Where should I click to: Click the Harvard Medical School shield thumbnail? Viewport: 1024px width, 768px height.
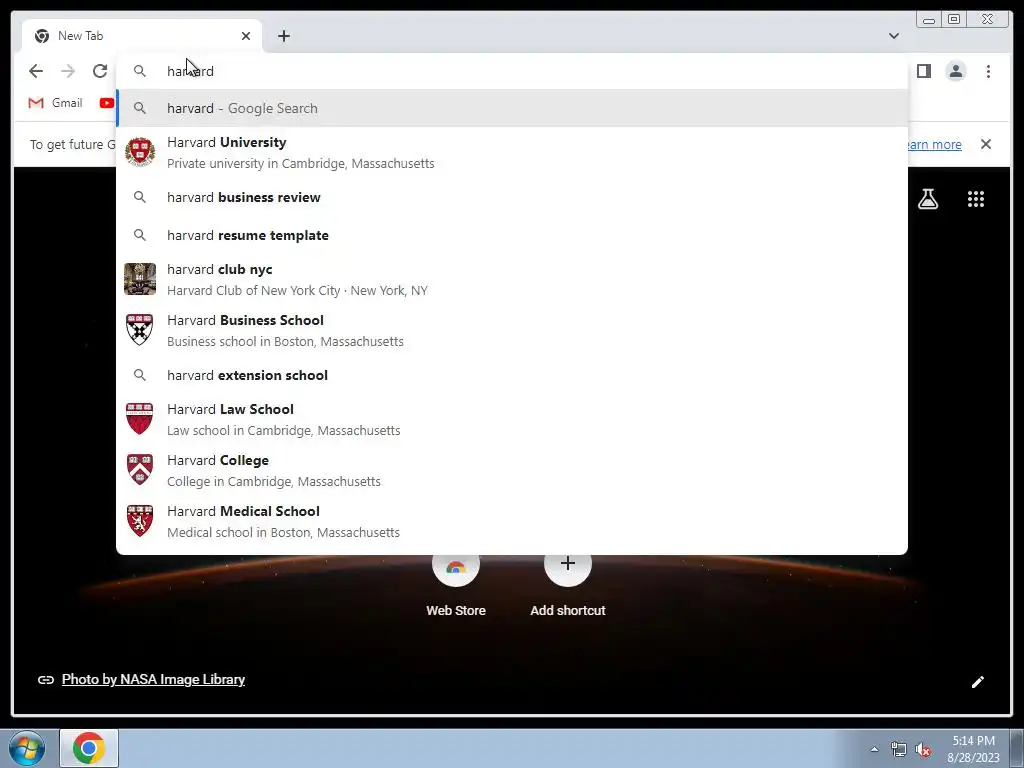pyautogui.click(x=140, y=520)
